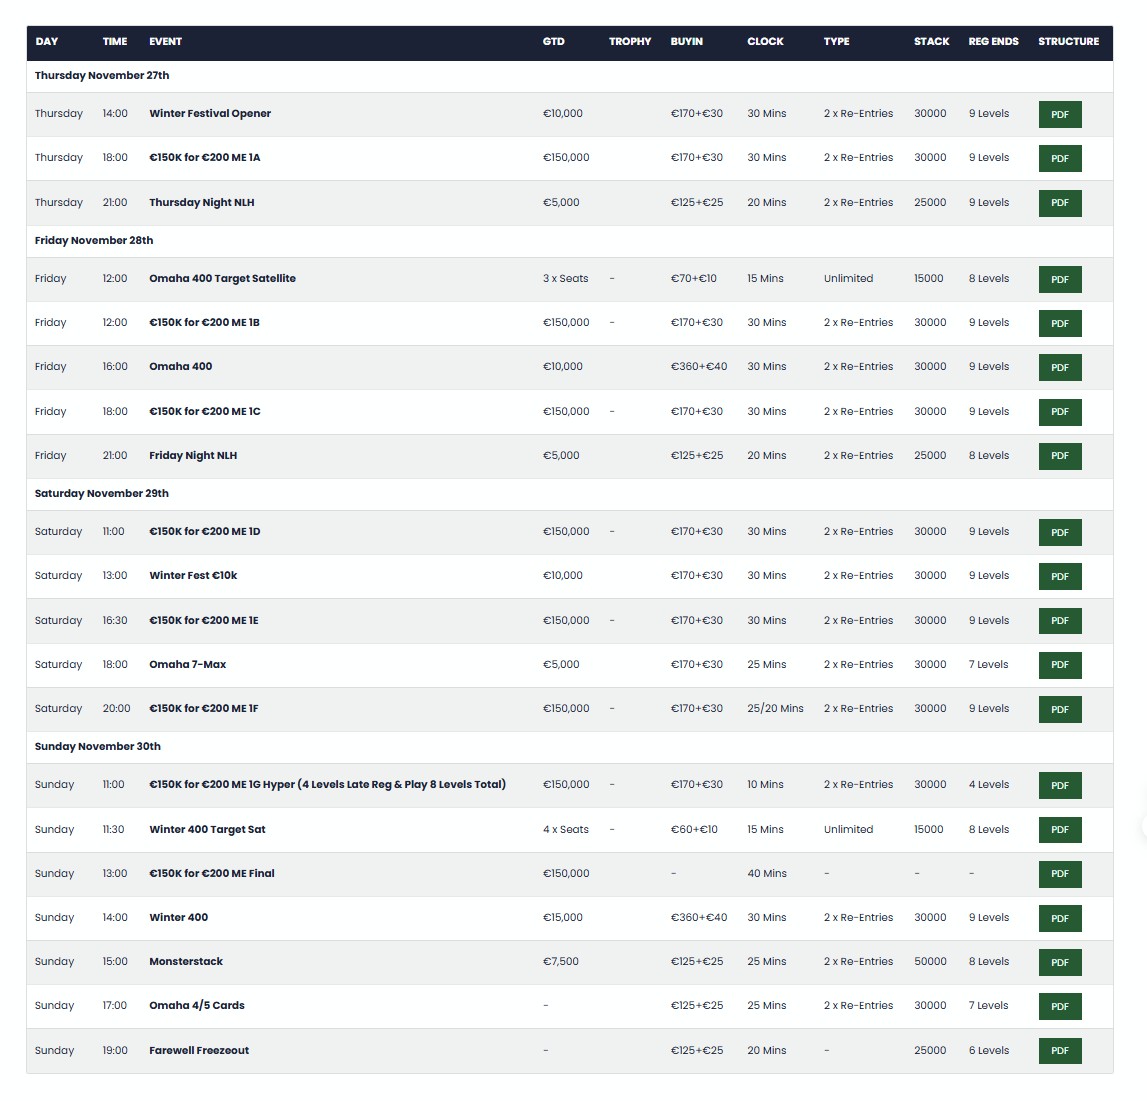Open PDF for the Friday Omaha 400 event

click(1059, 367)
